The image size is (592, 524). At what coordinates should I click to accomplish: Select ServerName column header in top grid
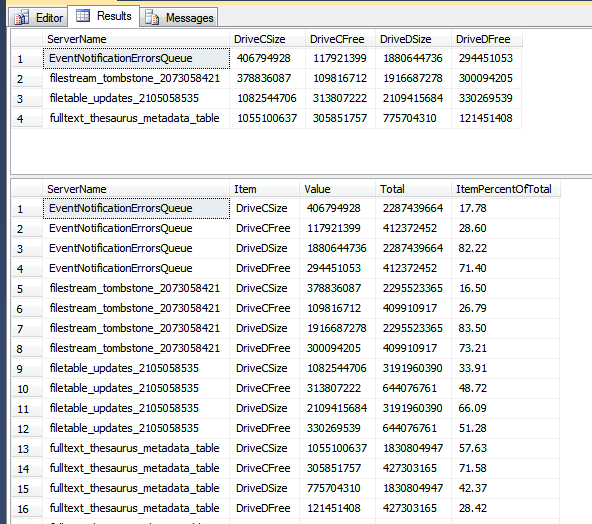[x=136, y=39]
